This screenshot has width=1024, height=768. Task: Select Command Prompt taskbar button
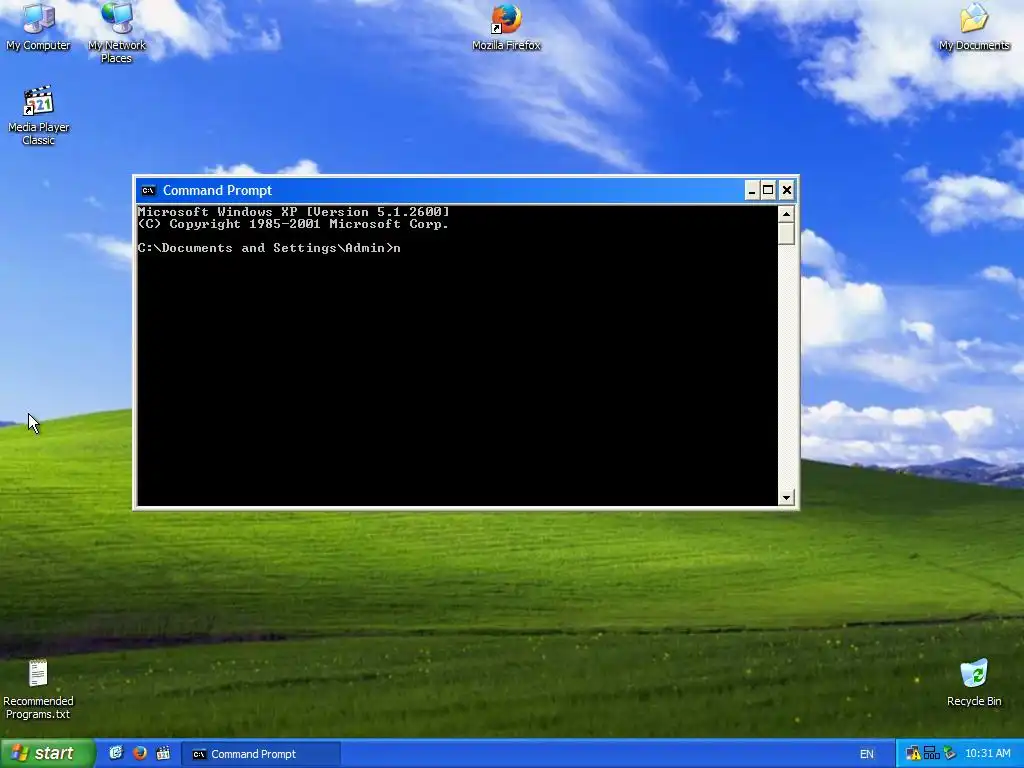(x=261, y=754)
